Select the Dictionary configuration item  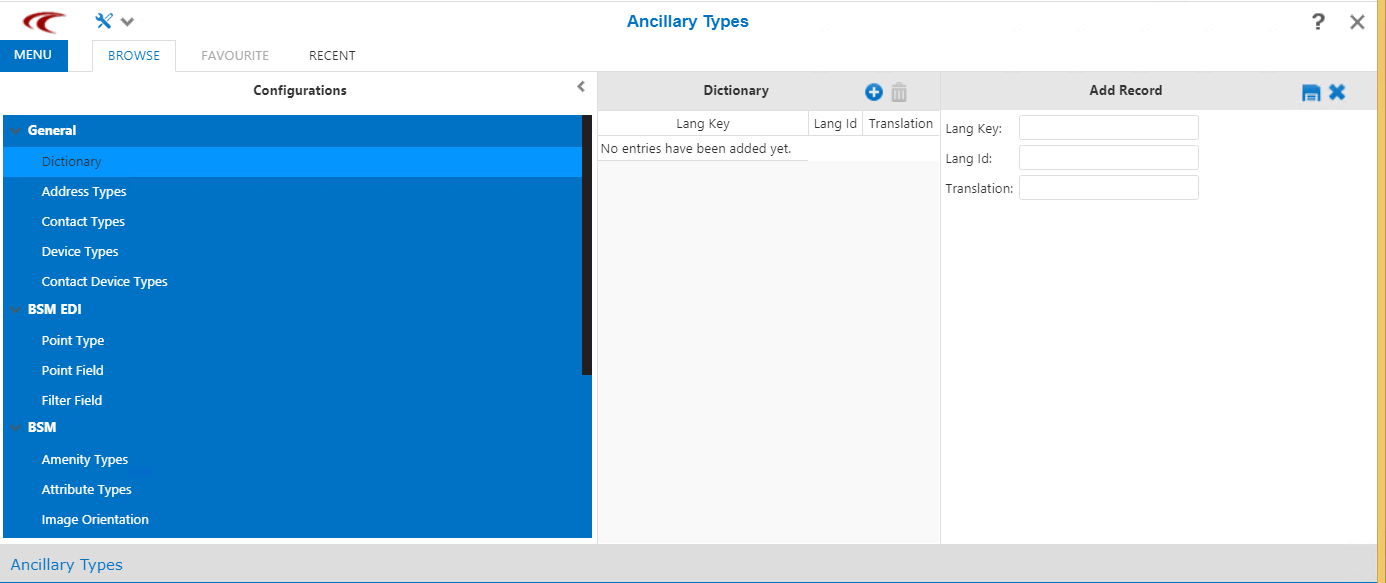pyautogui.click(x=71, y=161)
